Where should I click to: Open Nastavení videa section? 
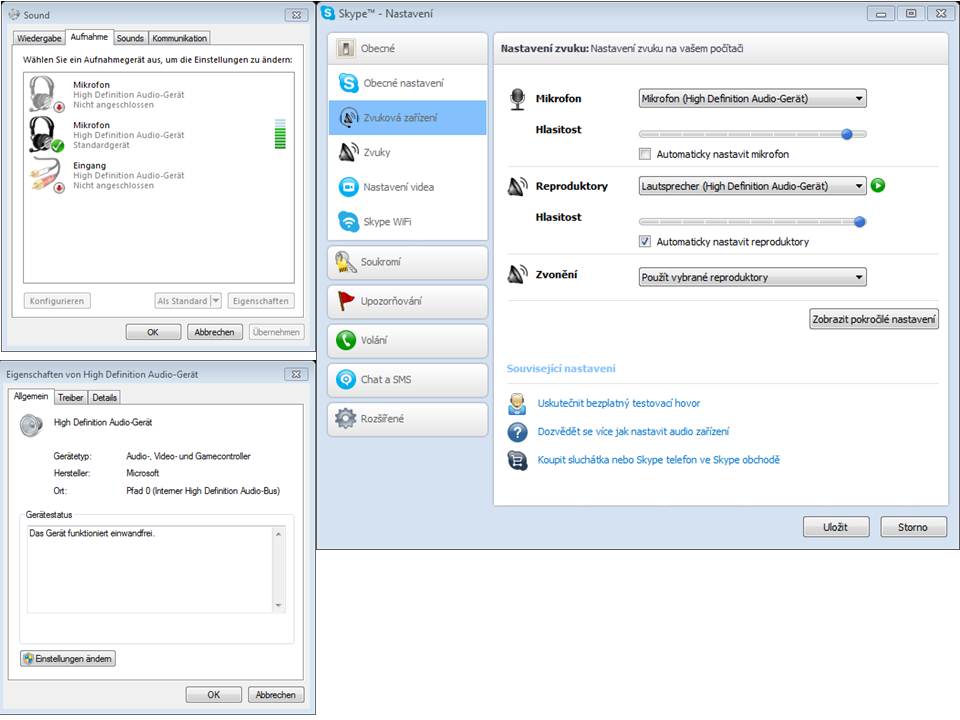[408, 187]
